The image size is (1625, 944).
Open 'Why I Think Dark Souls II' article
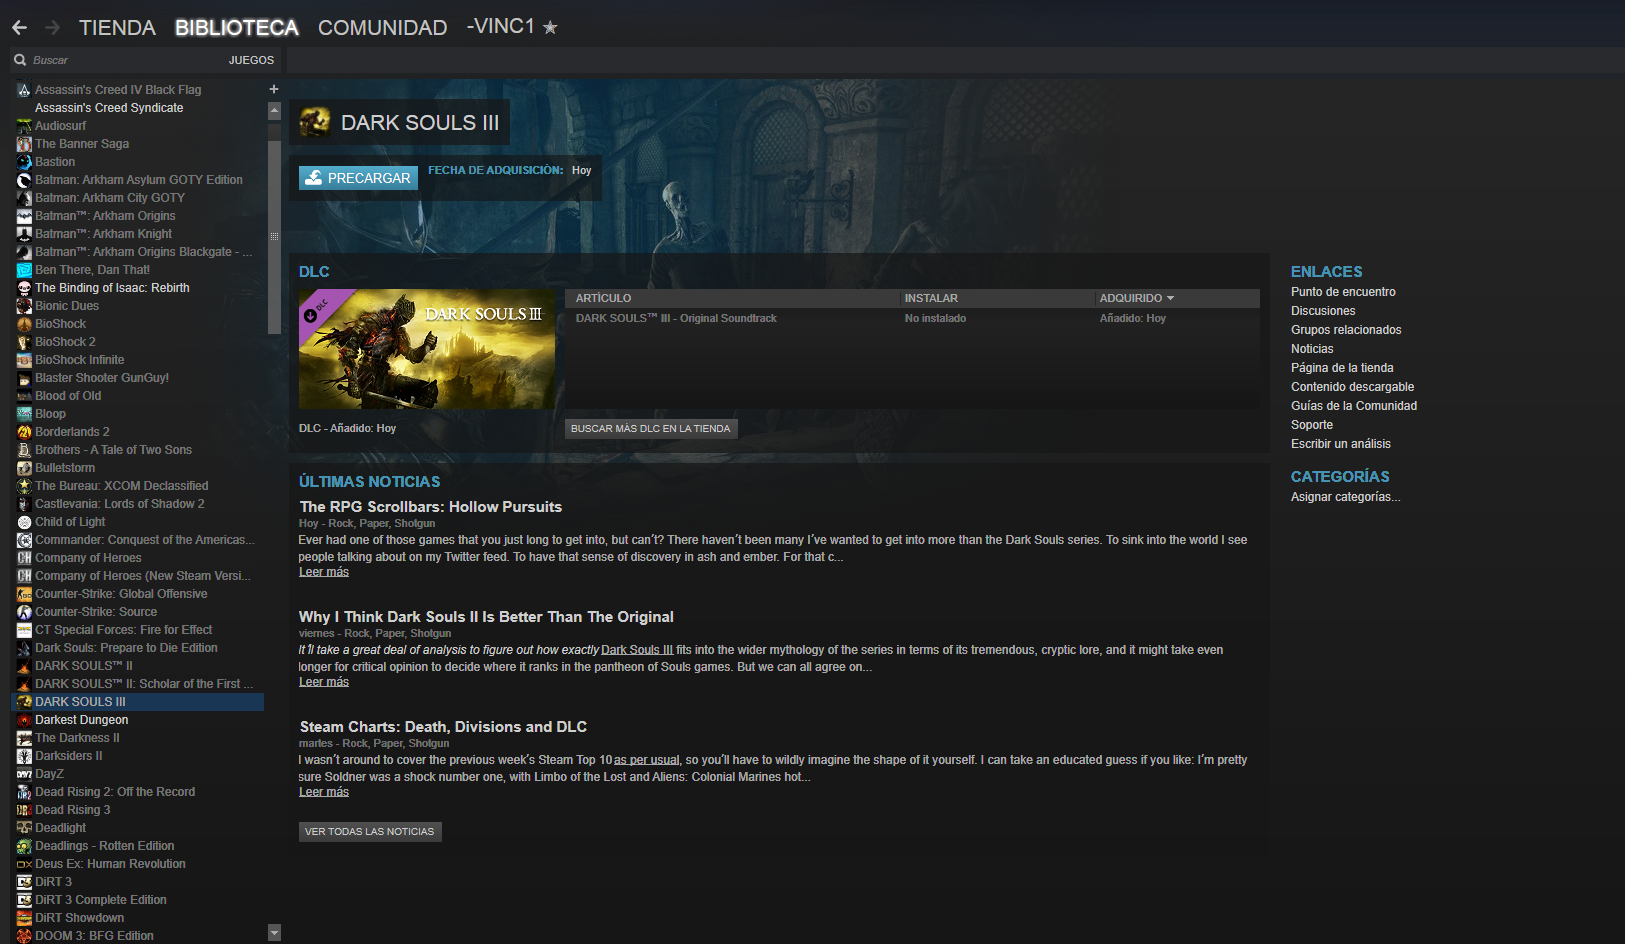(486, 617)
